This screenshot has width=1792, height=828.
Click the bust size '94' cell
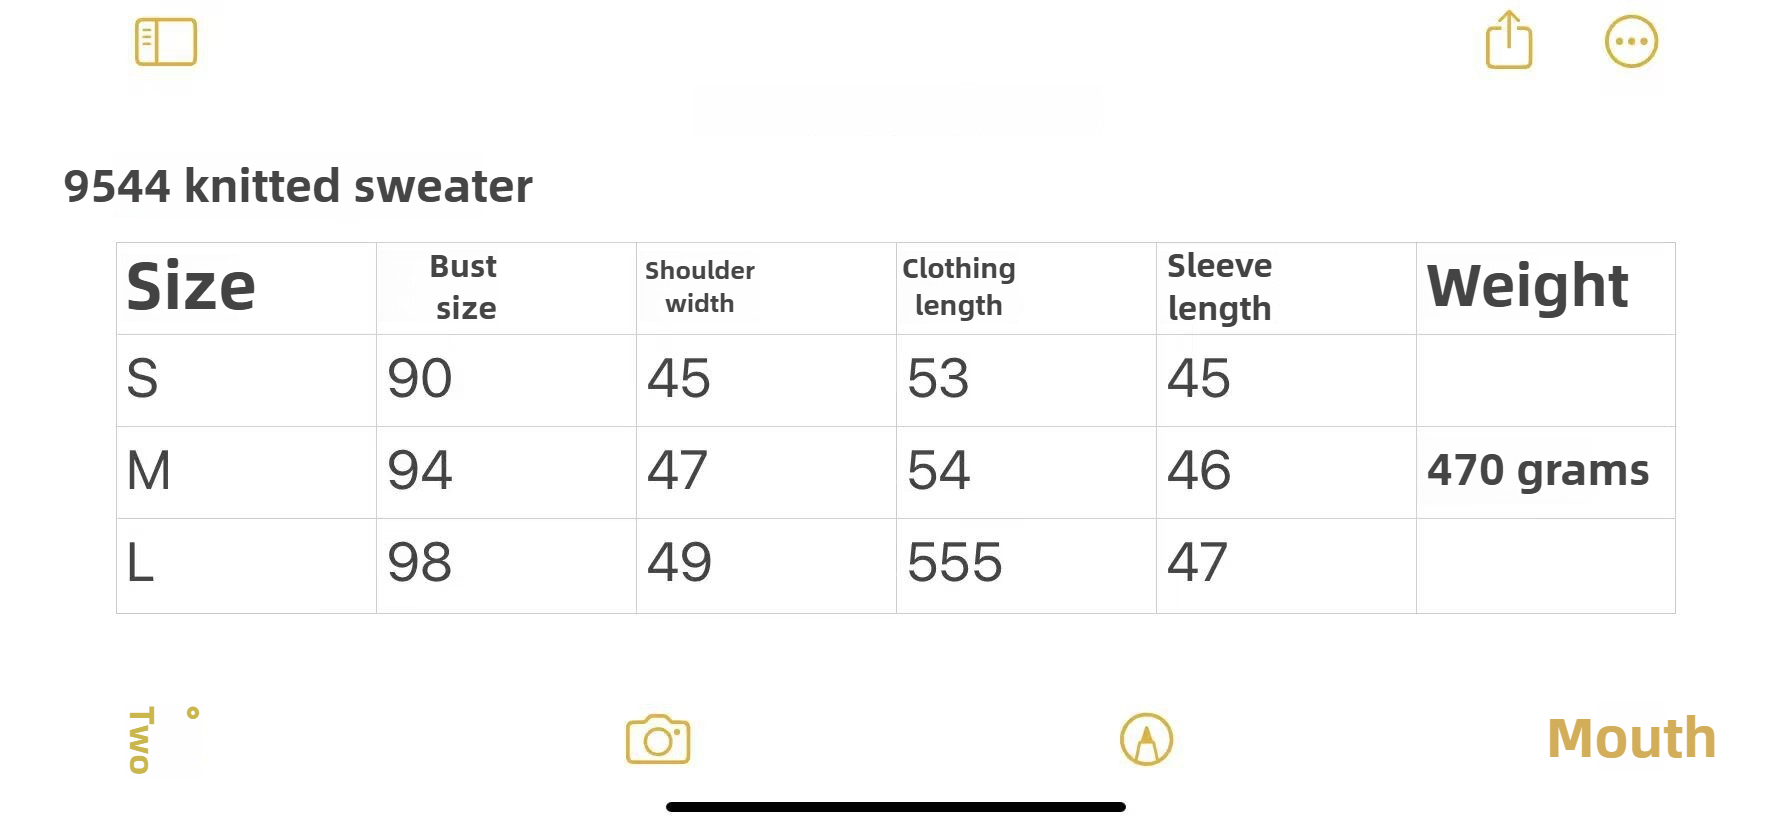(506, 471)
